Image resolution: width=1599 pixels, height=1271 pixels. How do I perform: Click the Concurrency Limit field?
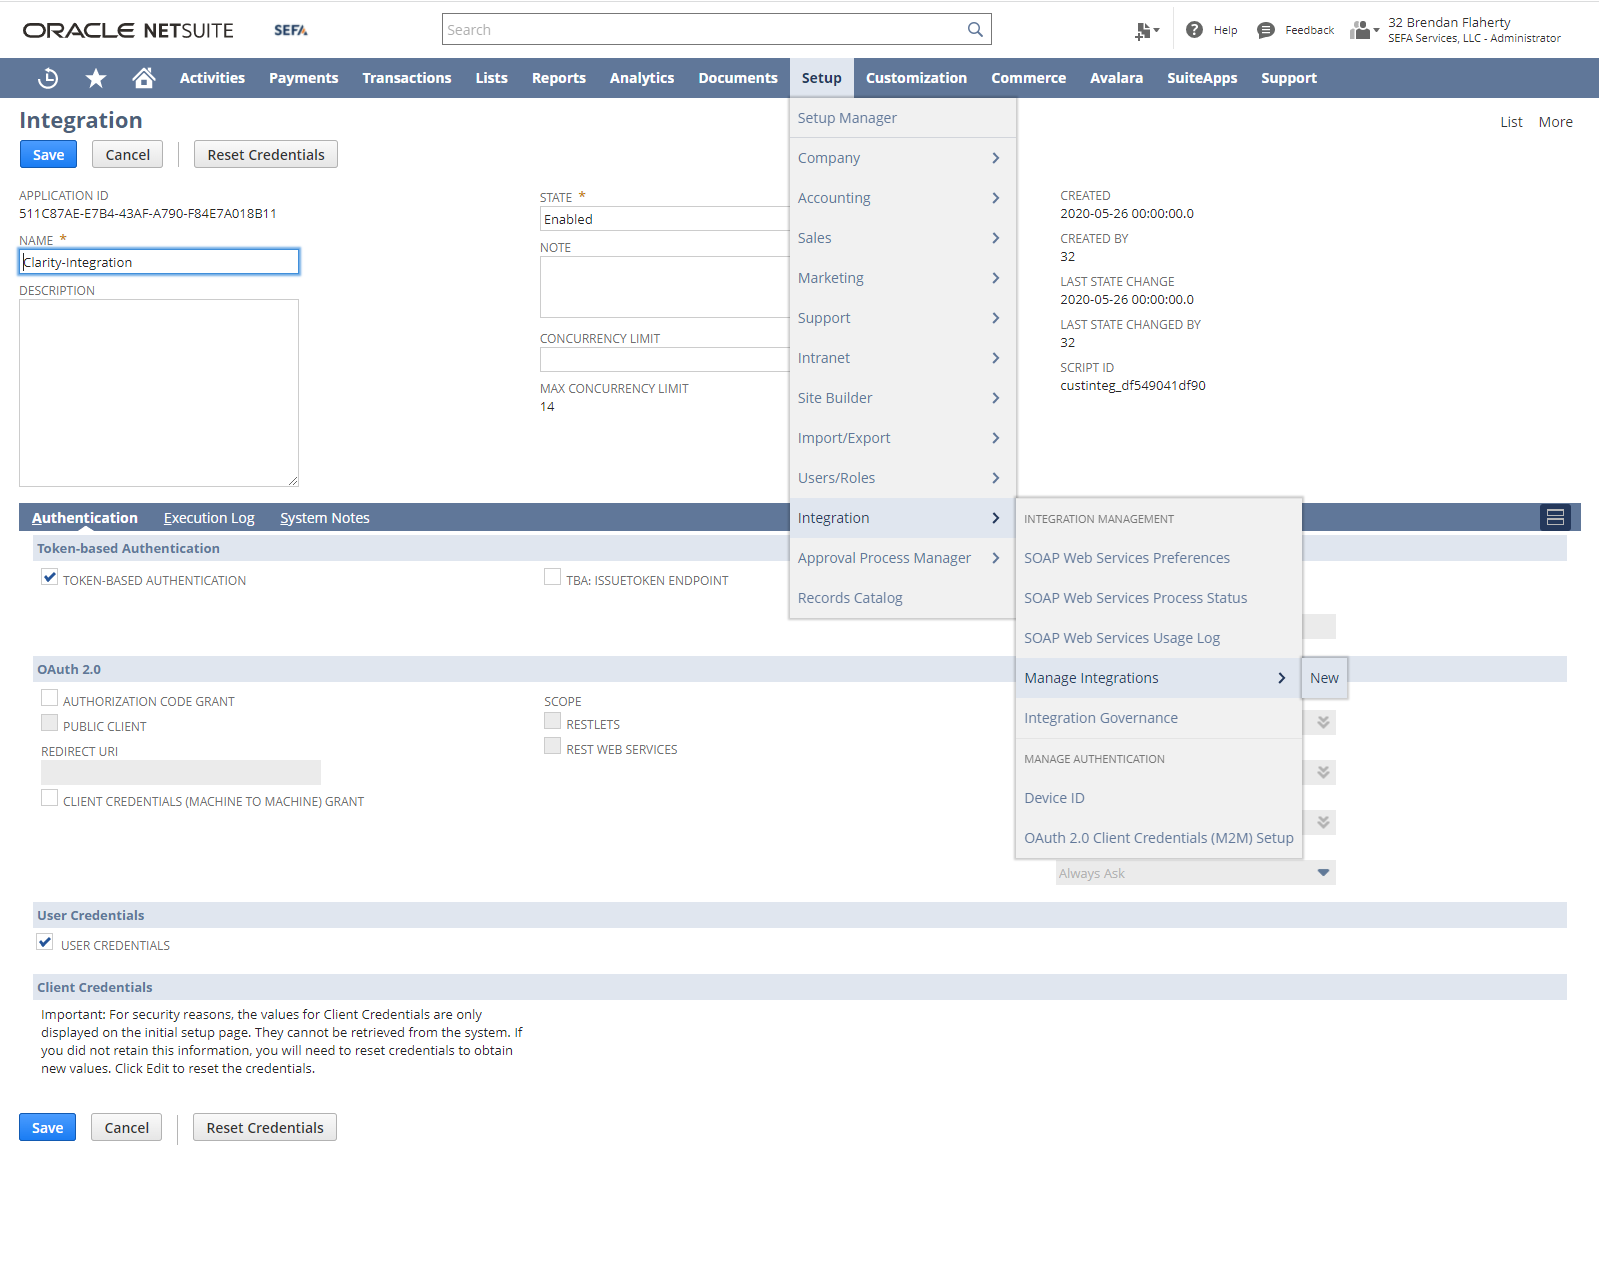coord(664,359)
